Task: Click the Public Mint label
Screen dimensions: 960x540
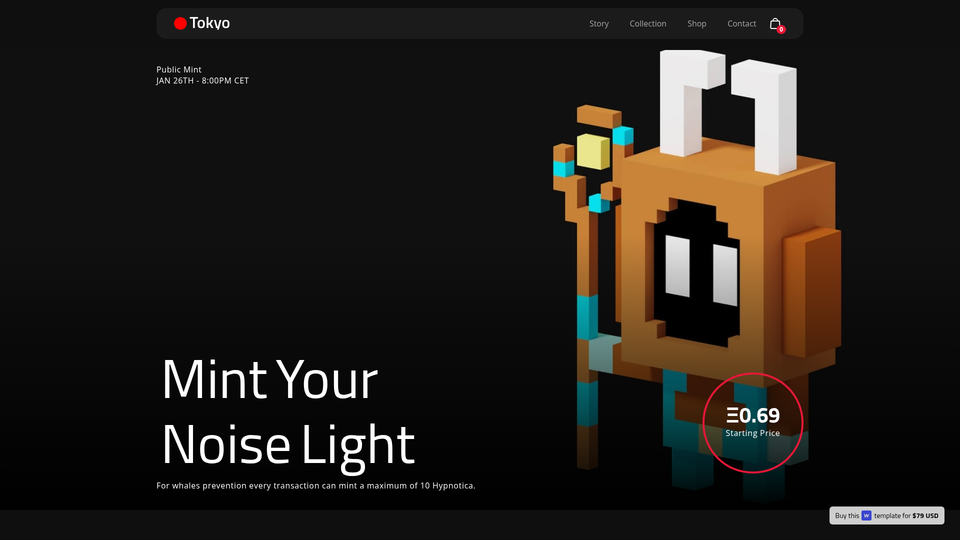Action: (179, 70)
